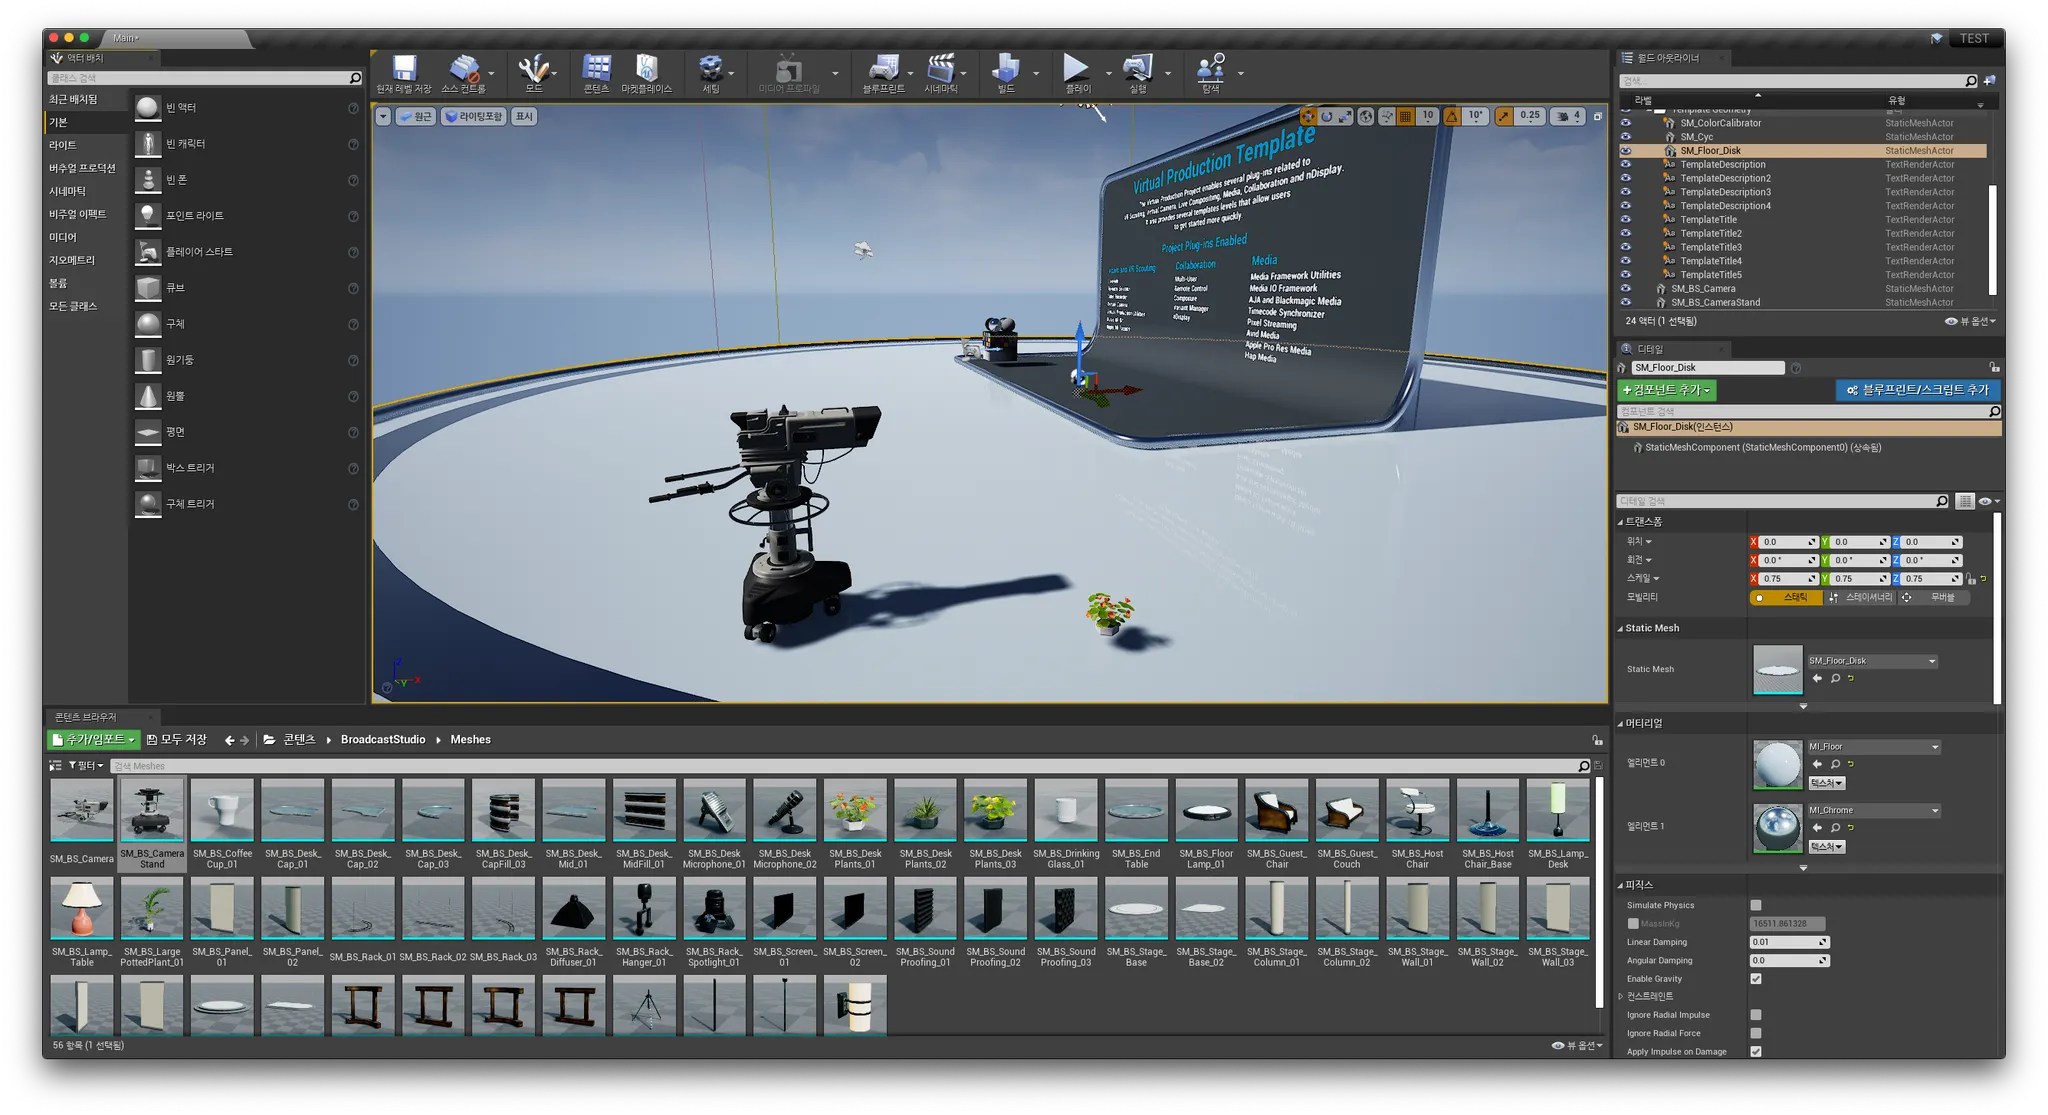The width and height of the screenshot is (2048, 1115).
Task: Click the green Add Component button
Action: tap(1666, 390)
